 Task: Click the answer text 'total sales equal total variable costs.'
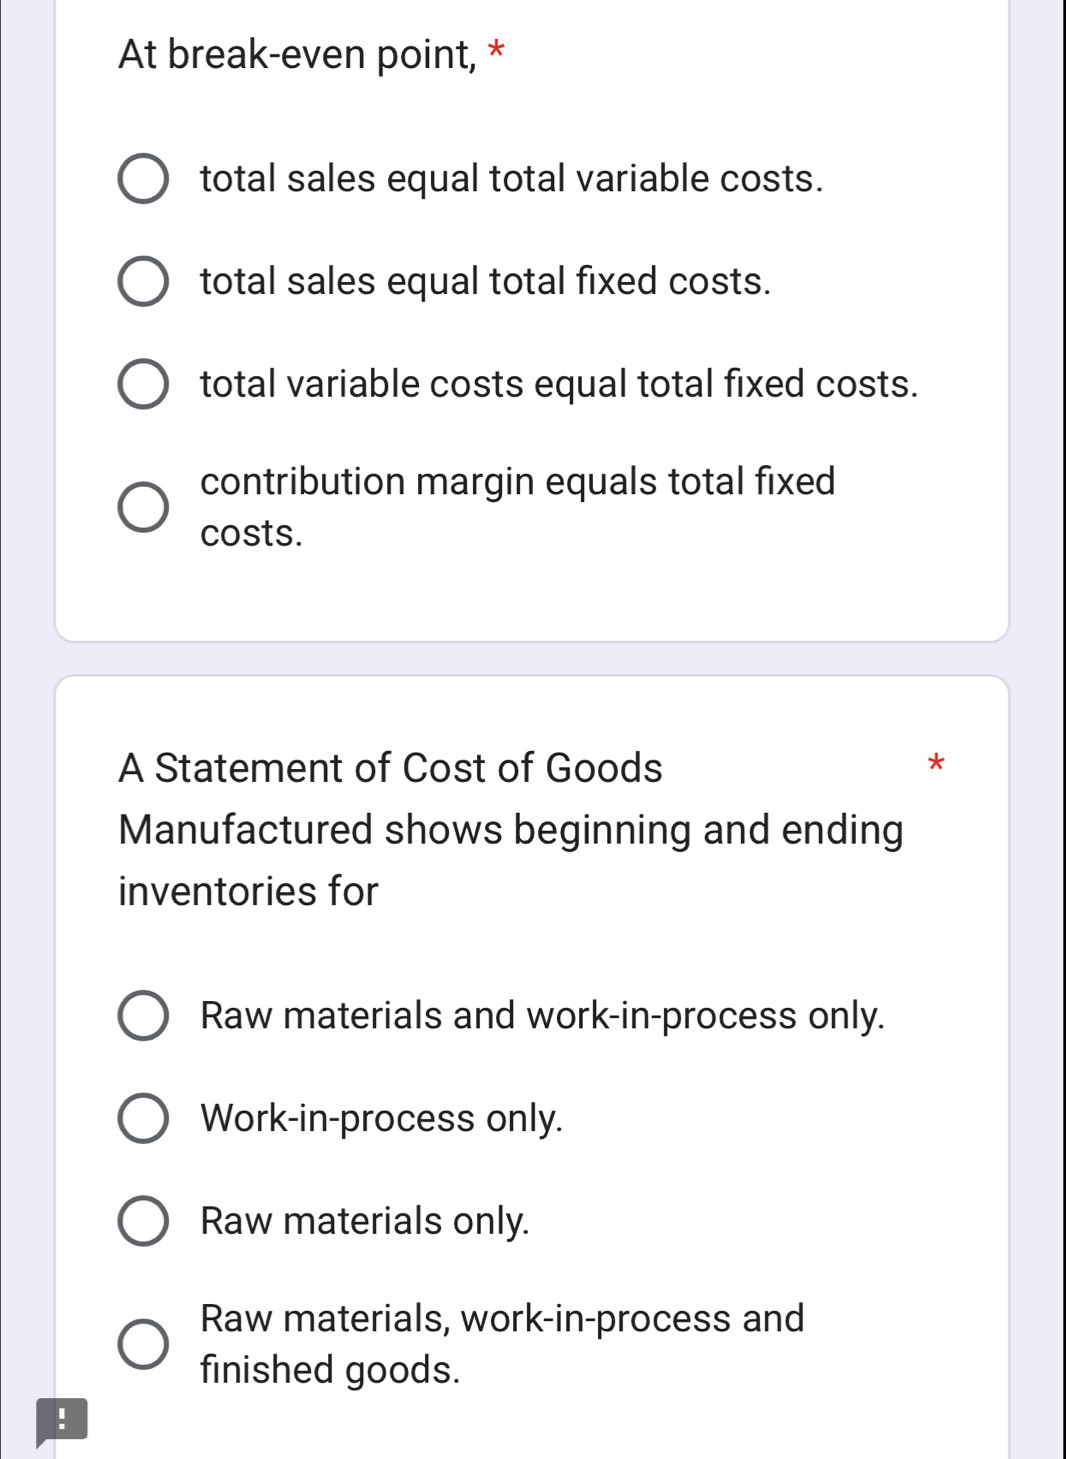(x=511, y=179)
